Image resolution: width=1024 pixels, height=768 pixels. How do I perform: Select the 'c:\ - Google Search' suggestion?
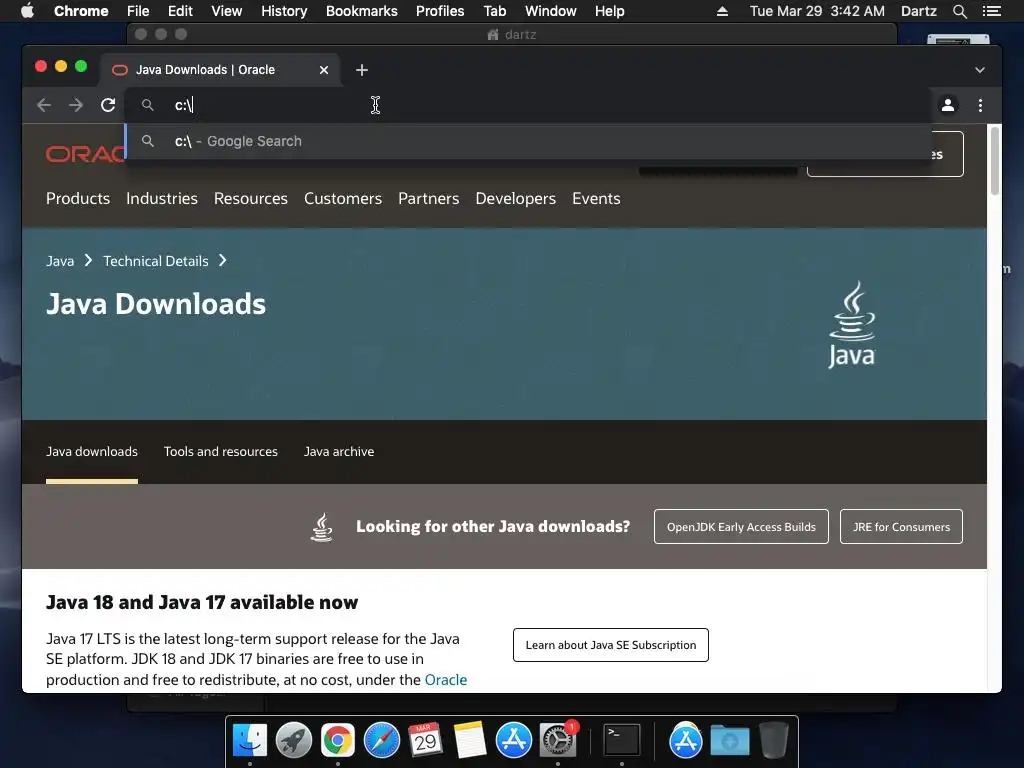[x=528, y=141]
